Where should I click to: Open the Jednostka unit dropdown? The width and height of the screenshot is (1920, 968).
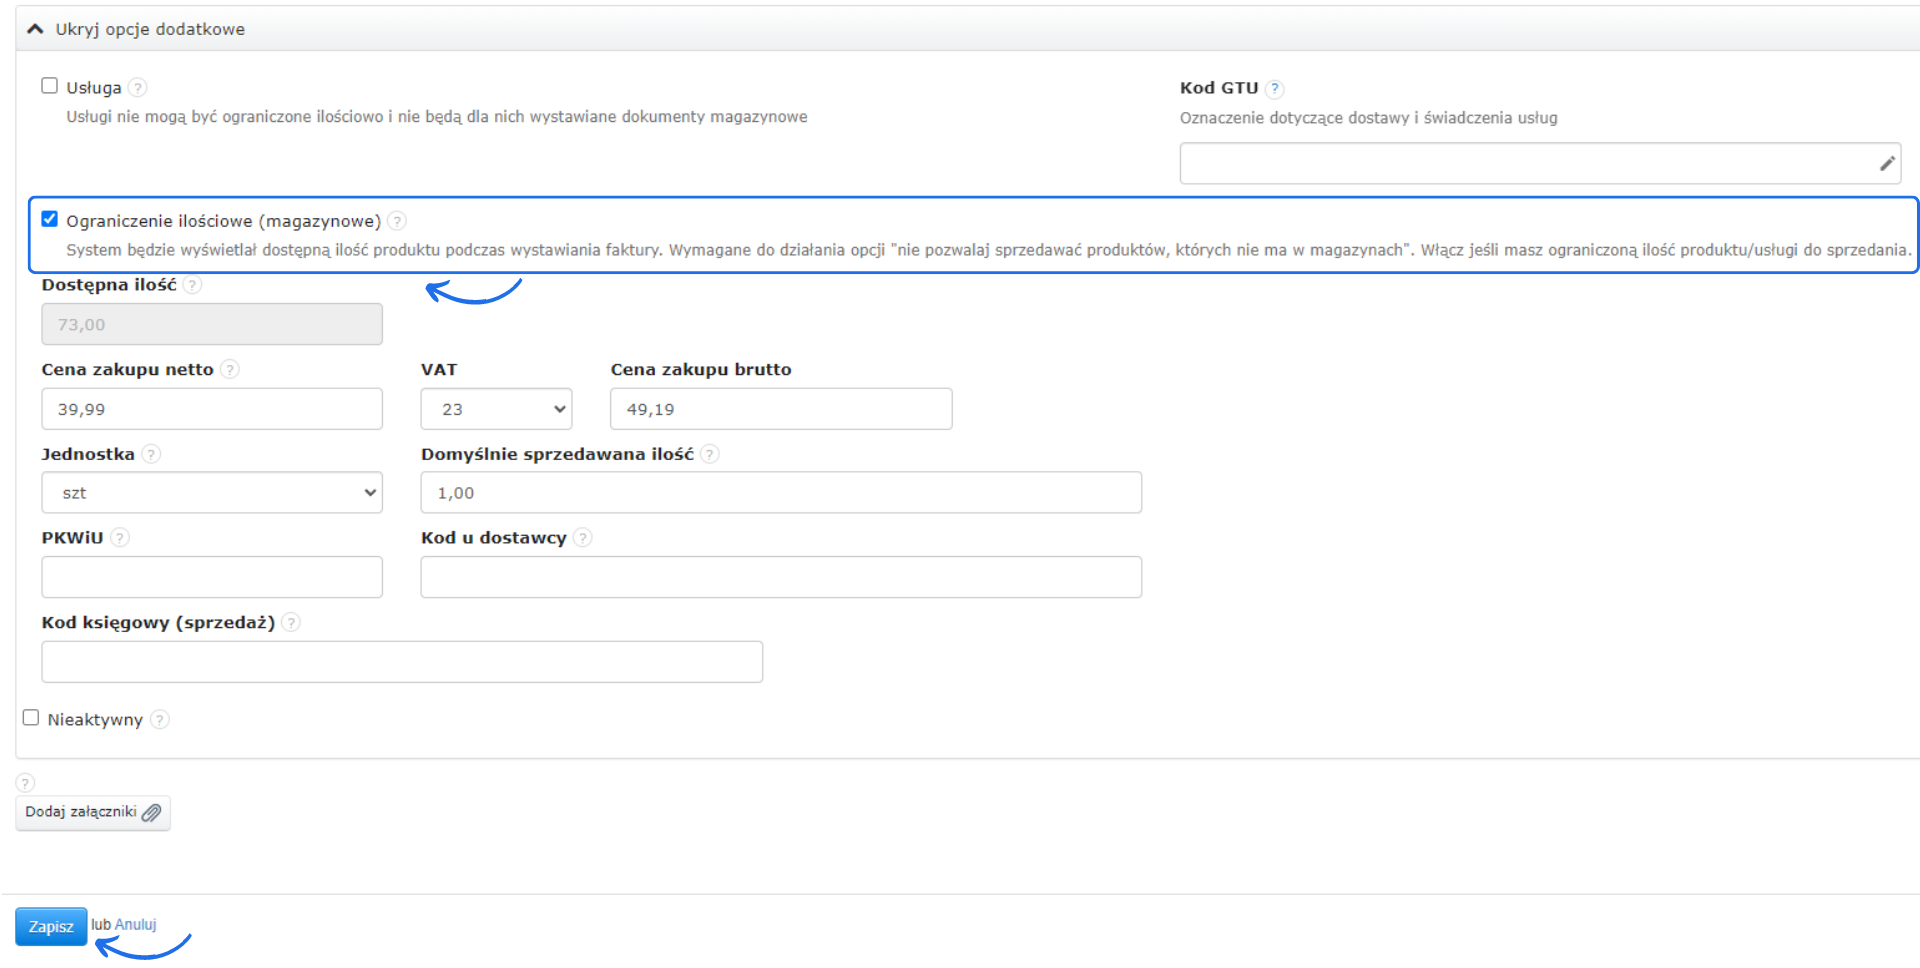tap(212, 493)
